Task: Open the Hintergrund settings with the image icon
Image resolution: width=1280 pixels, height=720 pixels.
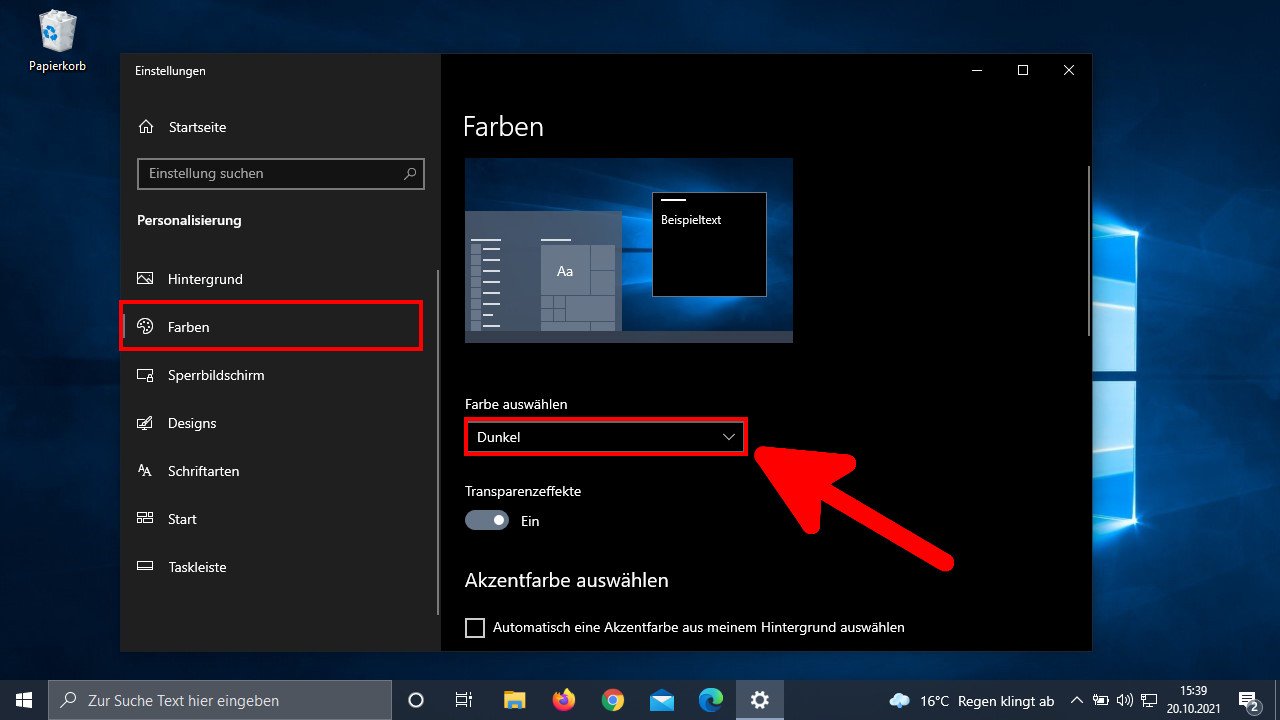Action: click(x=146, y=279)
